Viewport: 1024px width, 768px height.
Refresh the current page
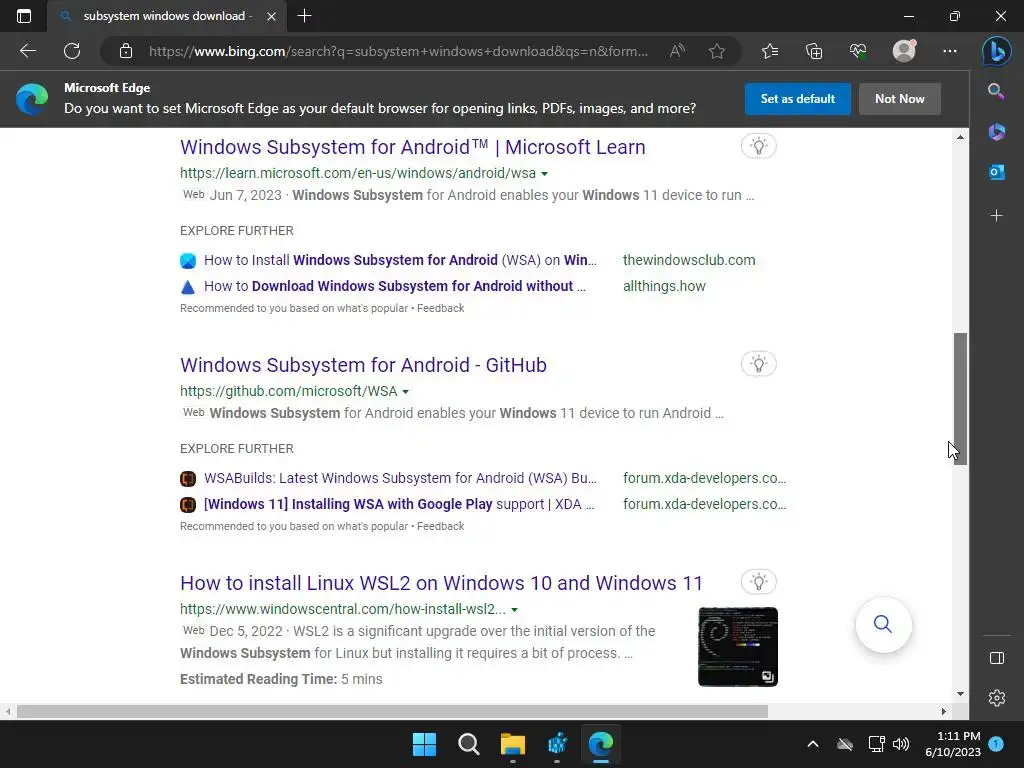72,51
